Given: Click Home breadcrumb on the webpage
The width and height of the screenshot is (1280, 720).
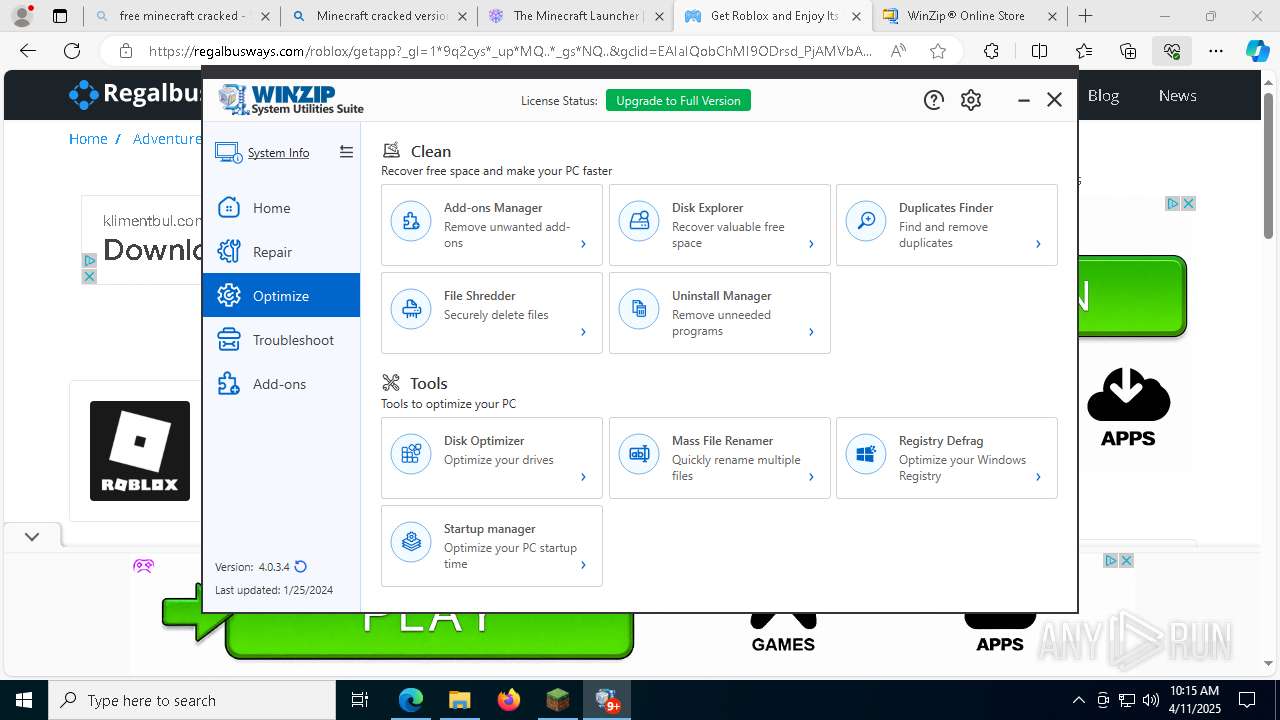Looking at the screenshot, I should click(x=88, y=139).
